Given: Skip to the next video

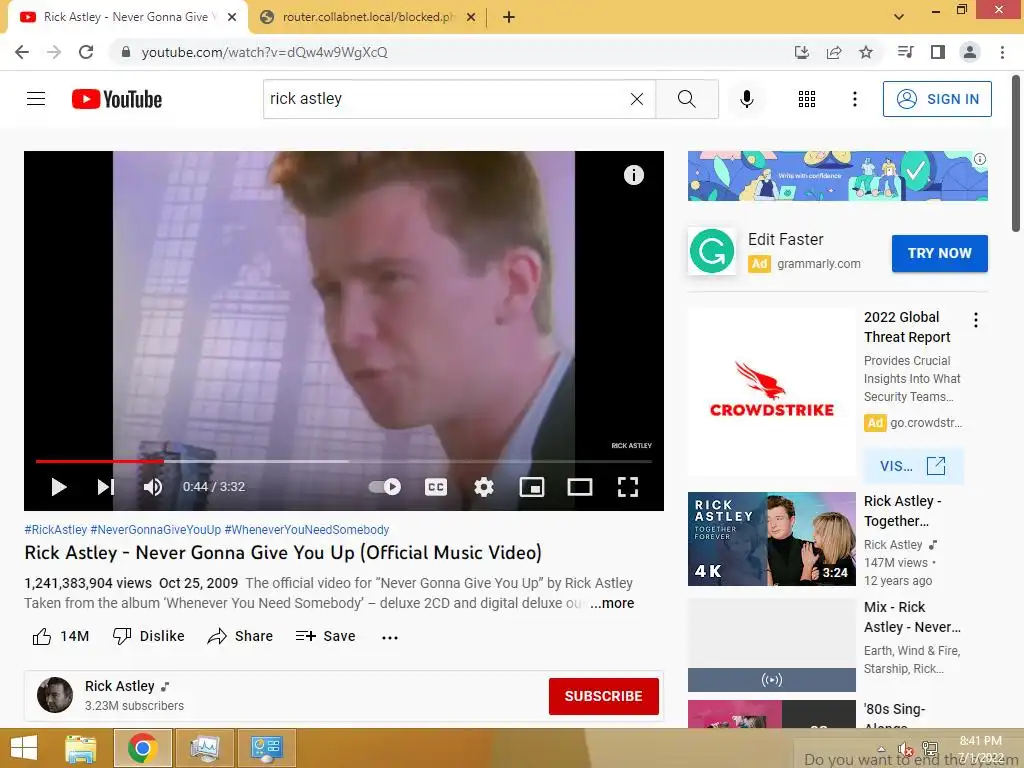Looking at the screenshot, I should [x=106, y=487].
